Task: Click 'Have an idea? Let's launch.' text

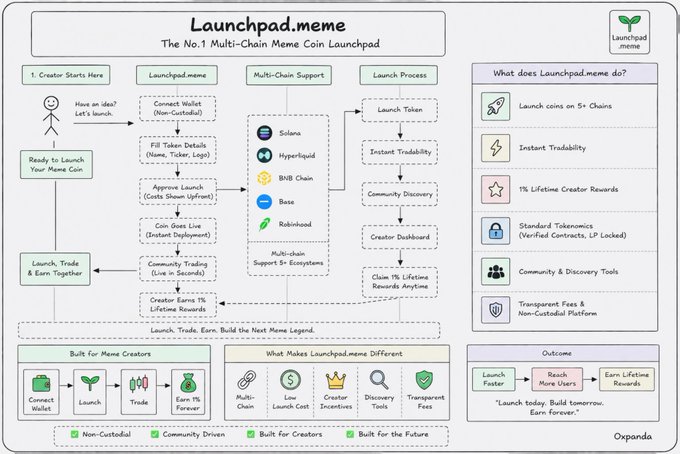Action: coord(95,109)
